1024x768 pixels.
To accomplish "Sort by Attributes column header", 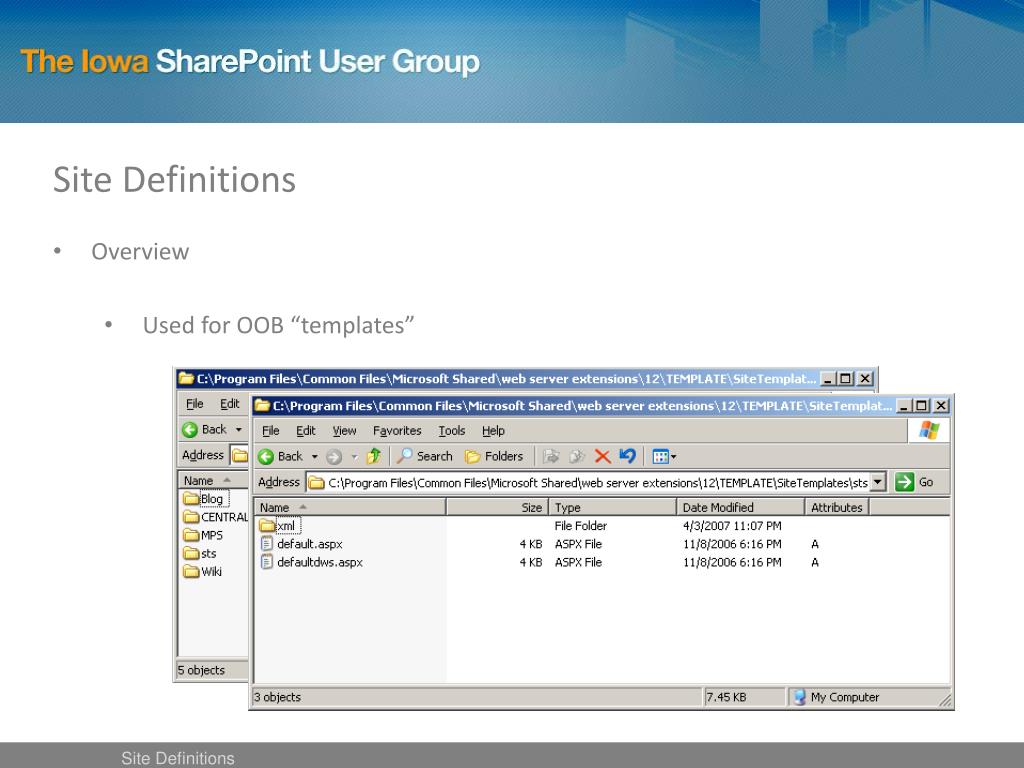I will [x=837, y=507].
